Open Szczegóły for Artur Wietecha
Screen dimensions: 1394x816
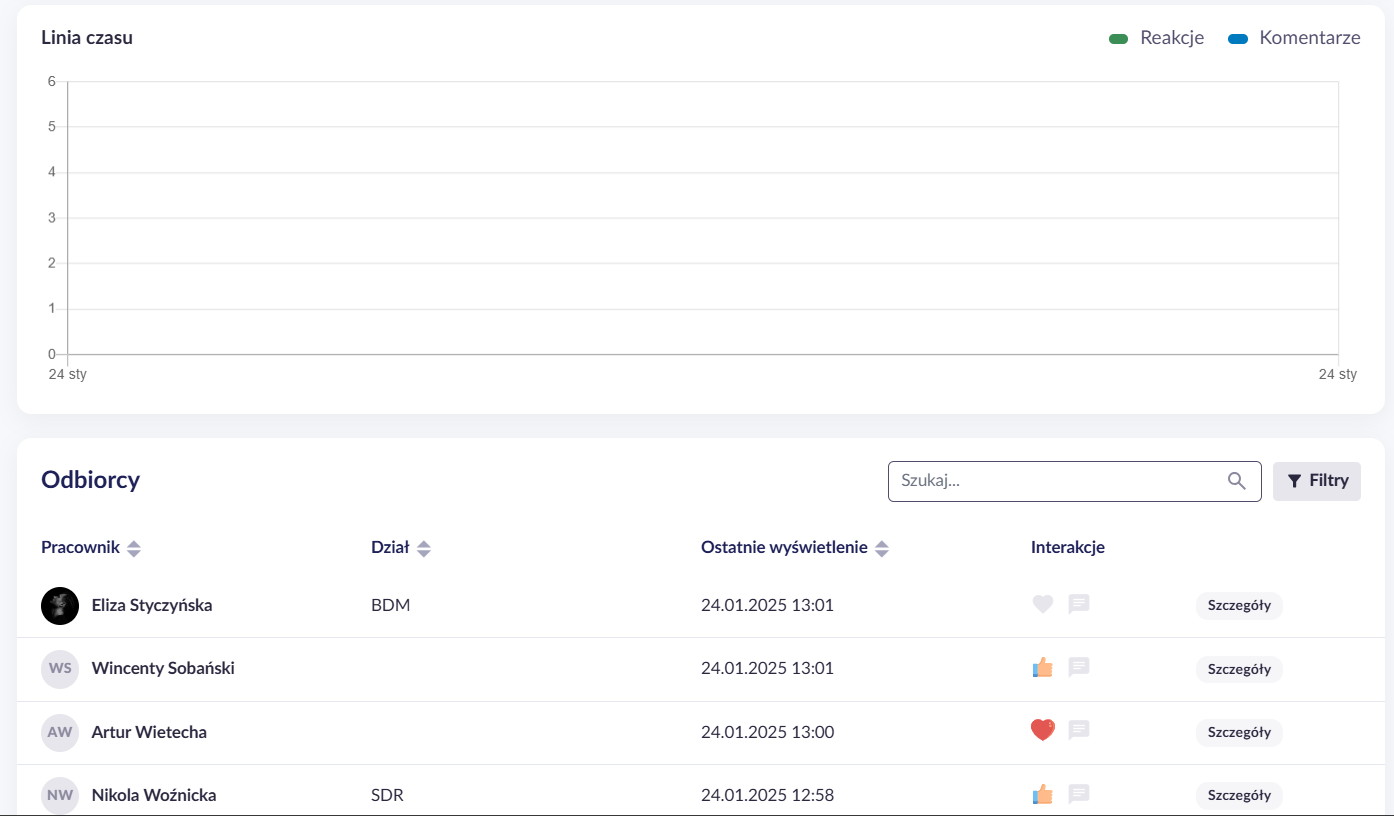[1239, 732]
